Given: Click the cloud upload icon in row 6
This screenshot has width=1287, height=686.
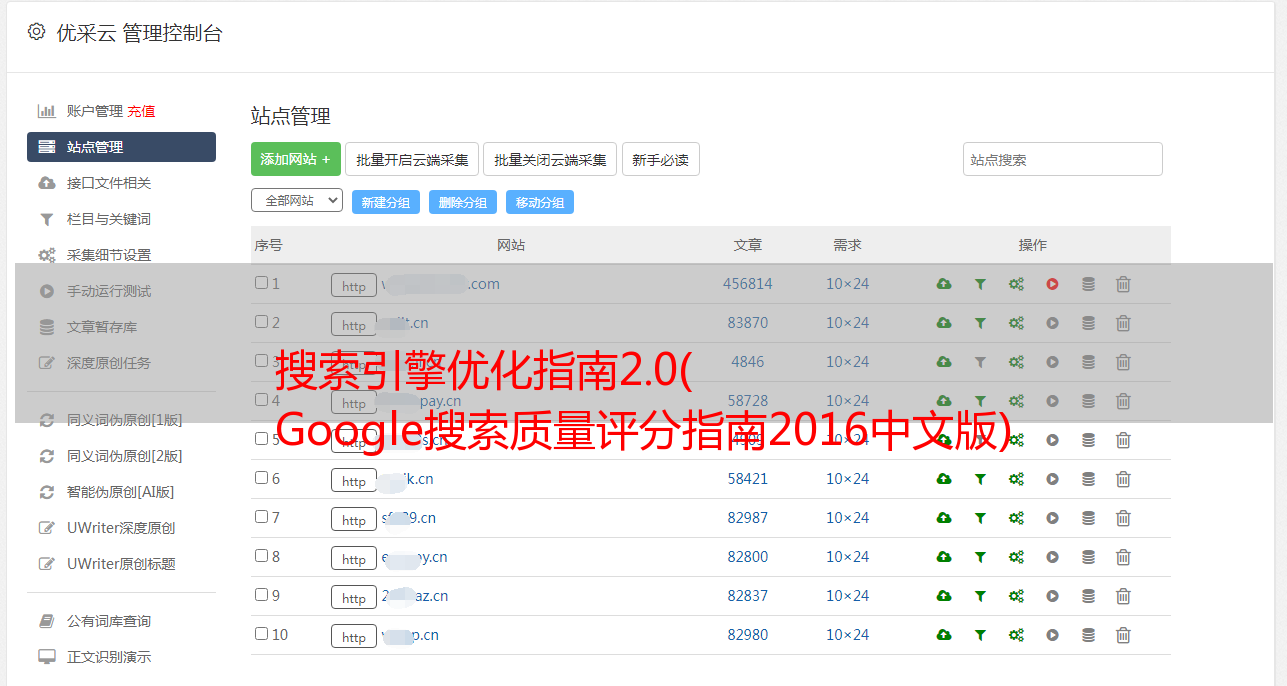Looking at the screenshot, I should coord(944,479).
